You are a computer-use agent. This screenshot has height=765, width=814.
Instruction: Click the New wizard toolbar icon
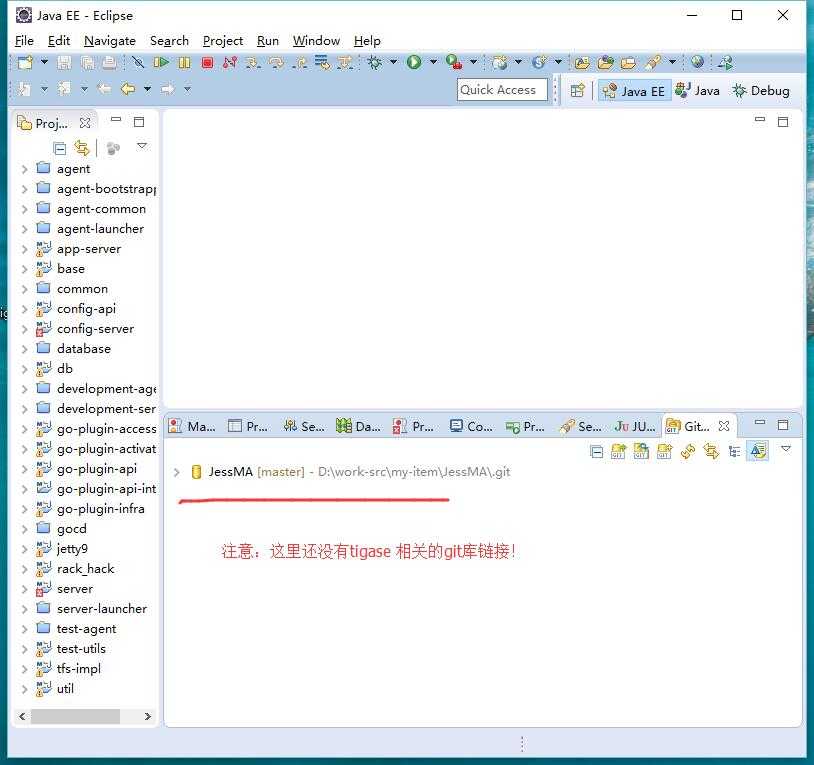tap(24, 63)
